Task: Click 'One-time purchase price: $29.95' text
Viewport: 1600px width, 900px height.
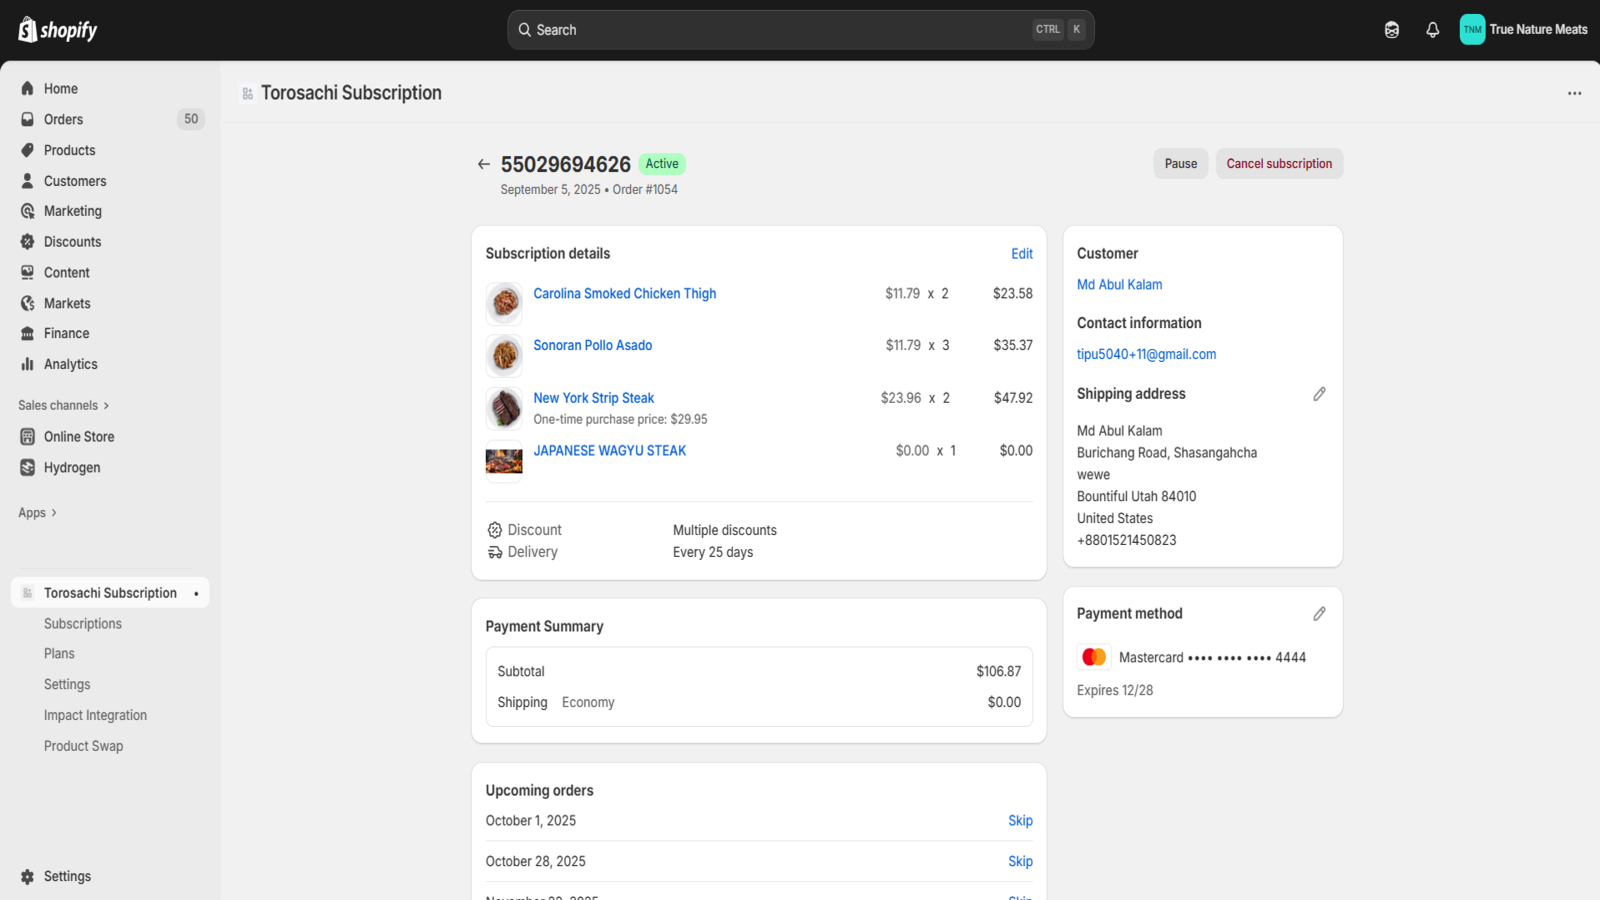Action: pos(620,420)
